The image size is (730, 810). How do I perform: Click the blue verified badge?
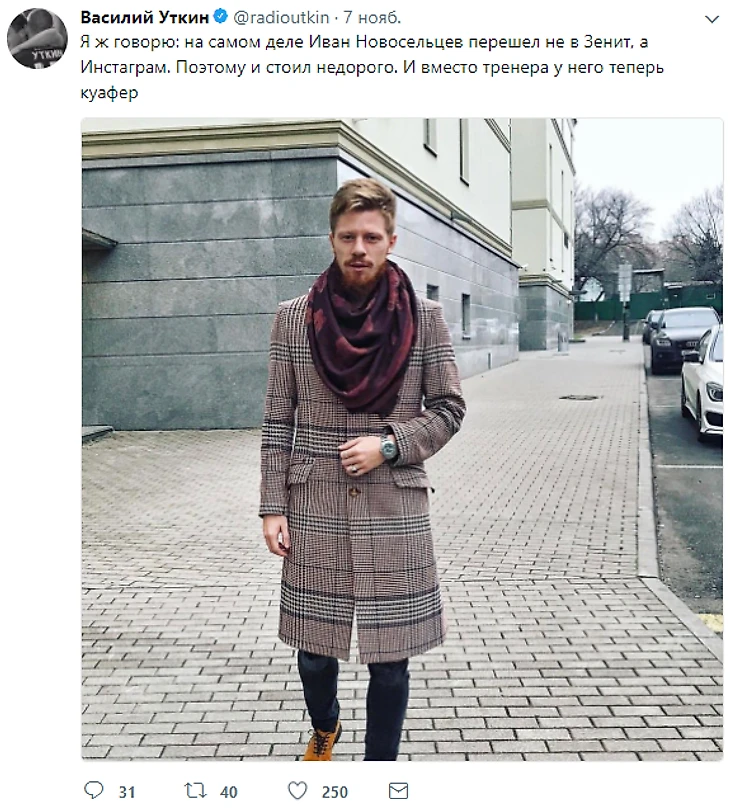pyautogui.click(x=221, y=17)
